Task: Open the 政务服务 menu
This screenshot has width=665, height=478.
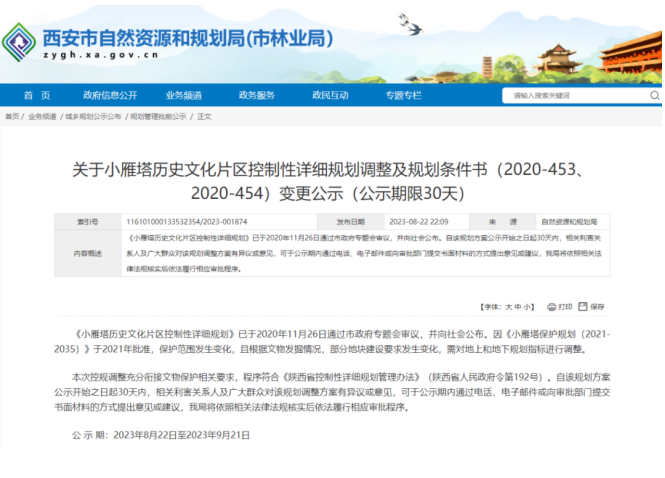Action: click(x=257, y=96)
